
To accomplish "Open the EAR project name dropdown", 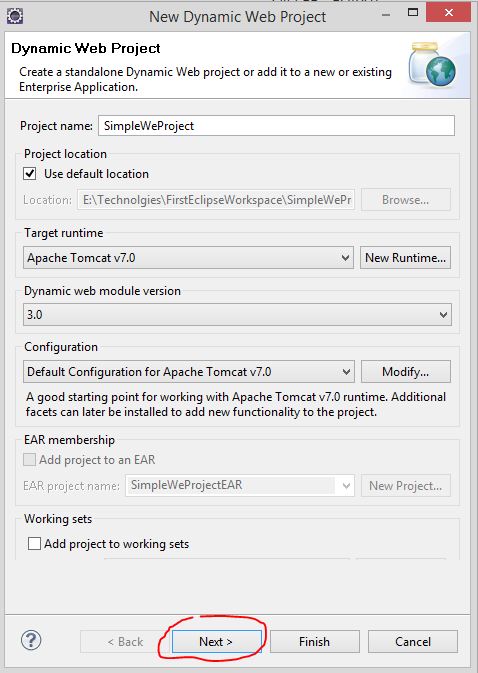I will [240, 485].
